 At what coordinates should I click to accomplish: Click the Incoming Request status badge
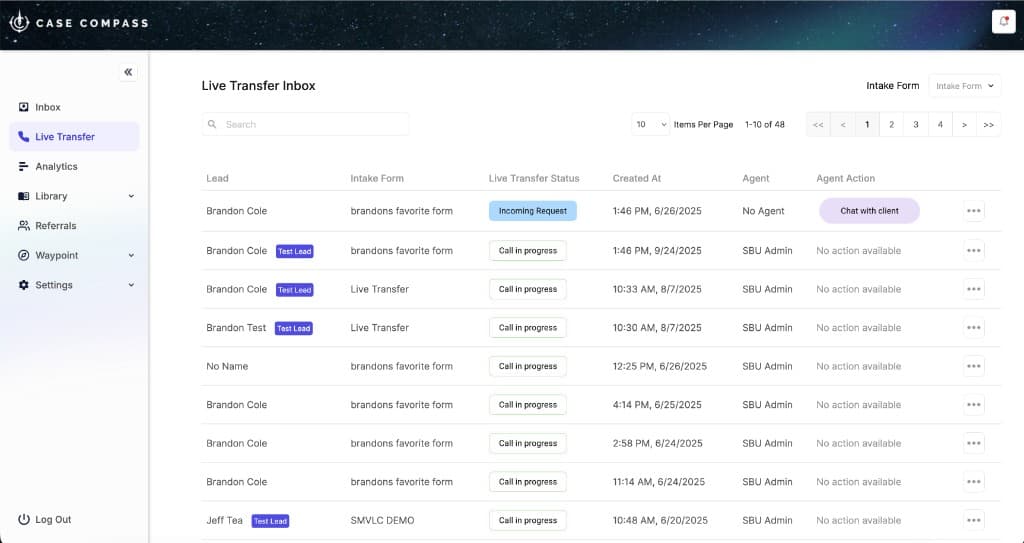[x=532, y=211]
